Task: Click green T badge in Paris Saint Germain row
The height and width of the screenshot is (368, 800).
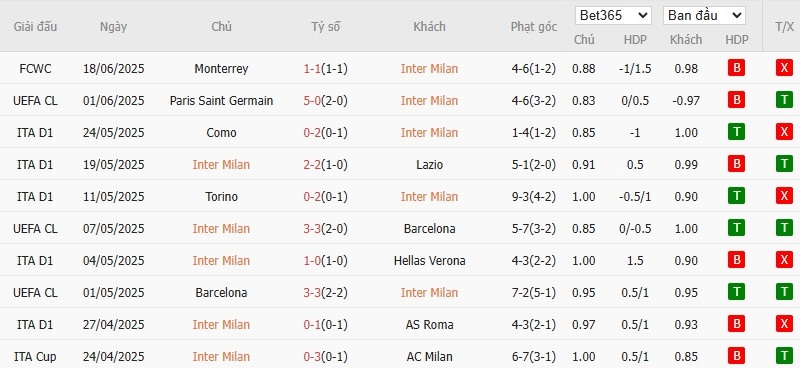Action: 784,100
